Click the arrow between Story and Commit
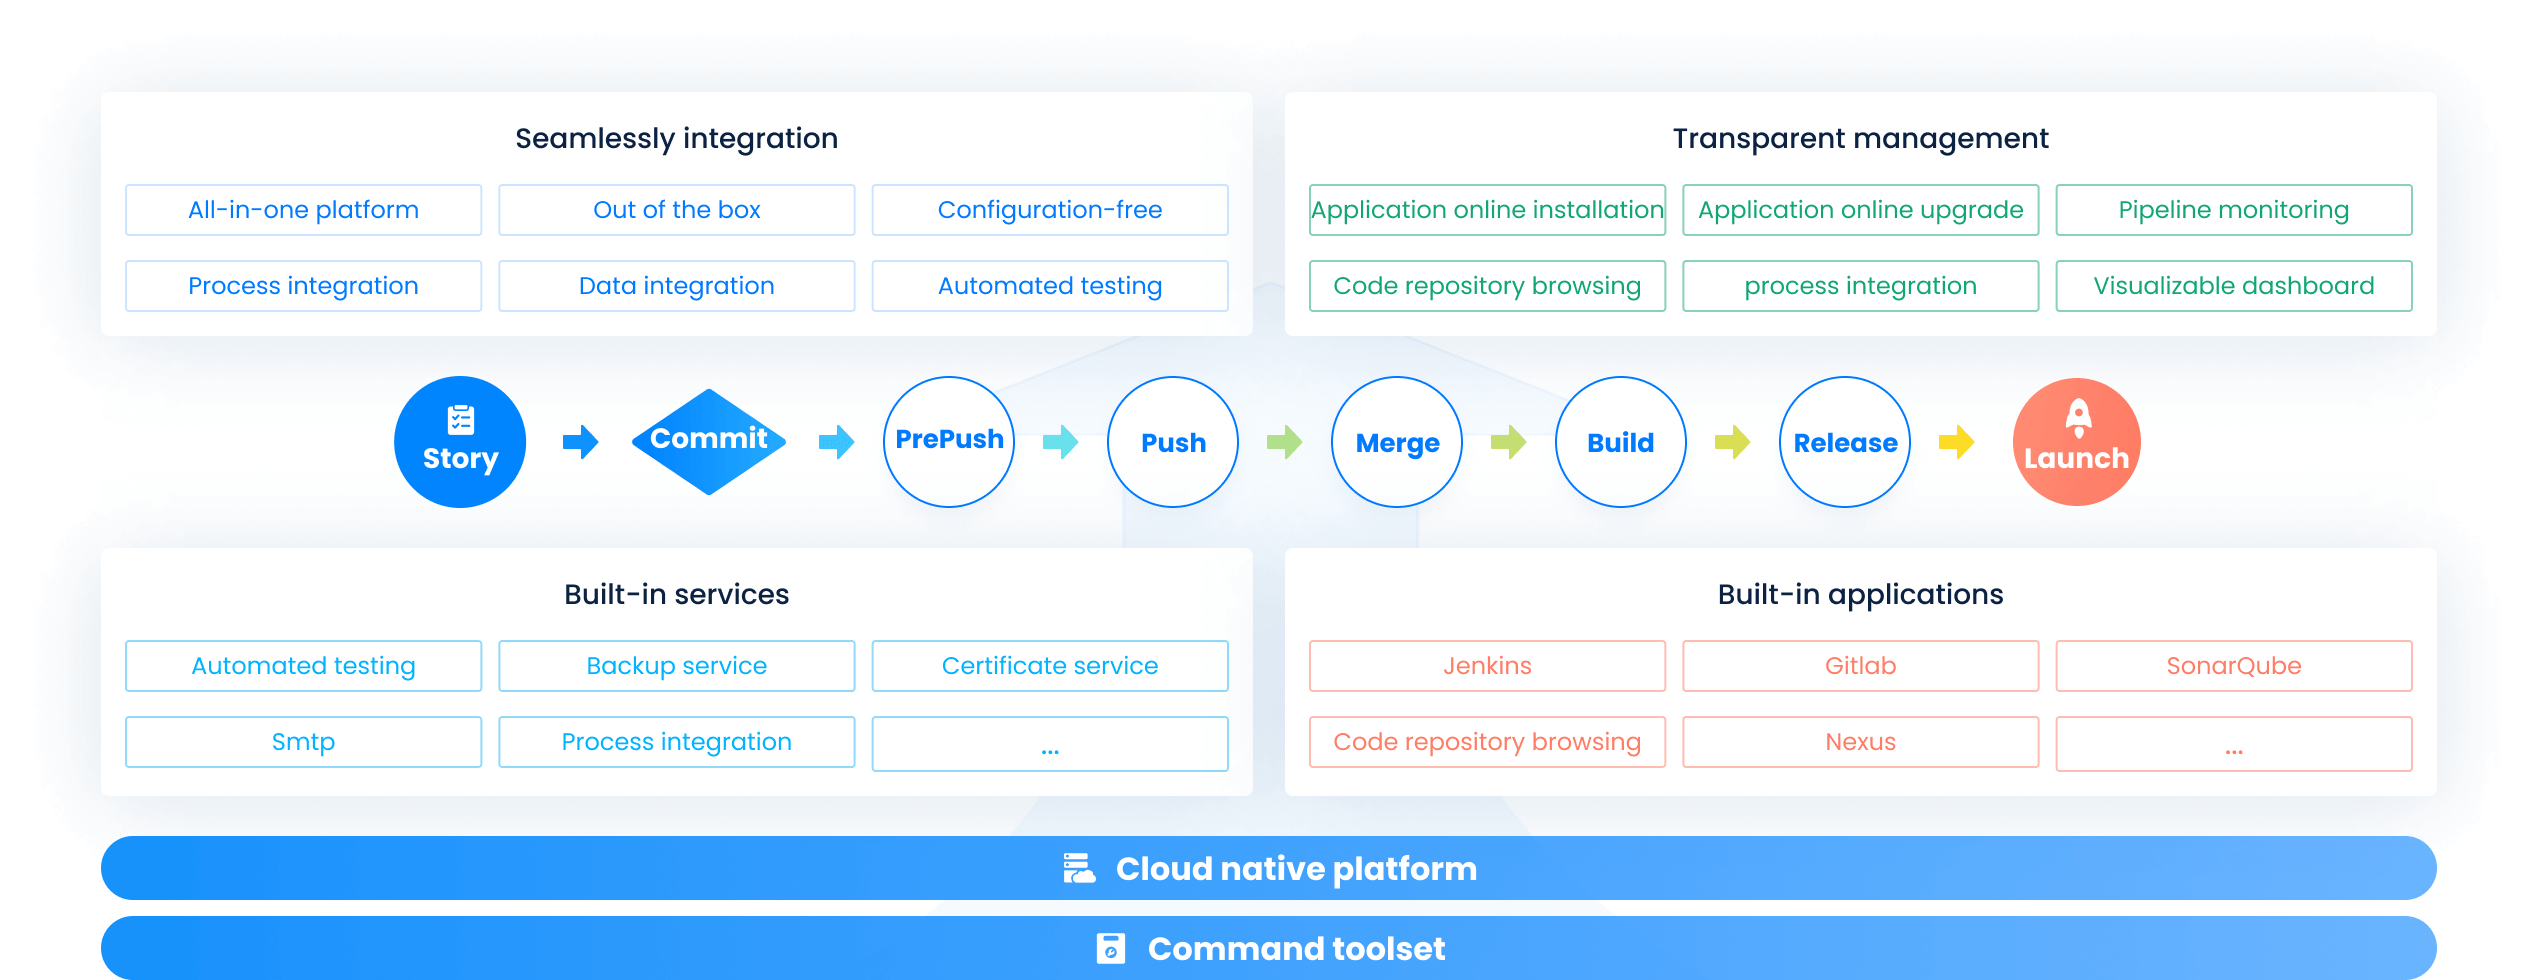Viewport: 2537px width, 980px height. click(x=580, y=442)
